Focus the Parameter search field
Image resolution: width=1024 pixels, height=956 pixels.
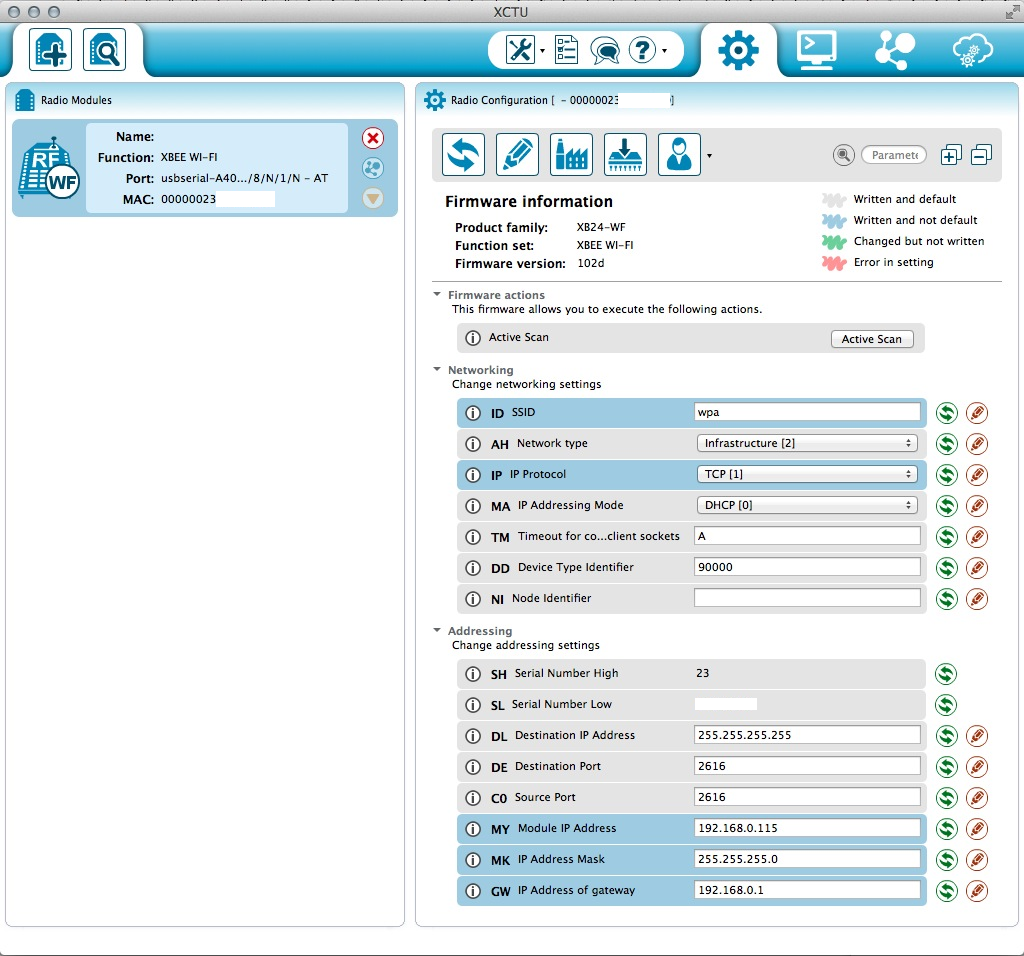click(x=894, y=155)
